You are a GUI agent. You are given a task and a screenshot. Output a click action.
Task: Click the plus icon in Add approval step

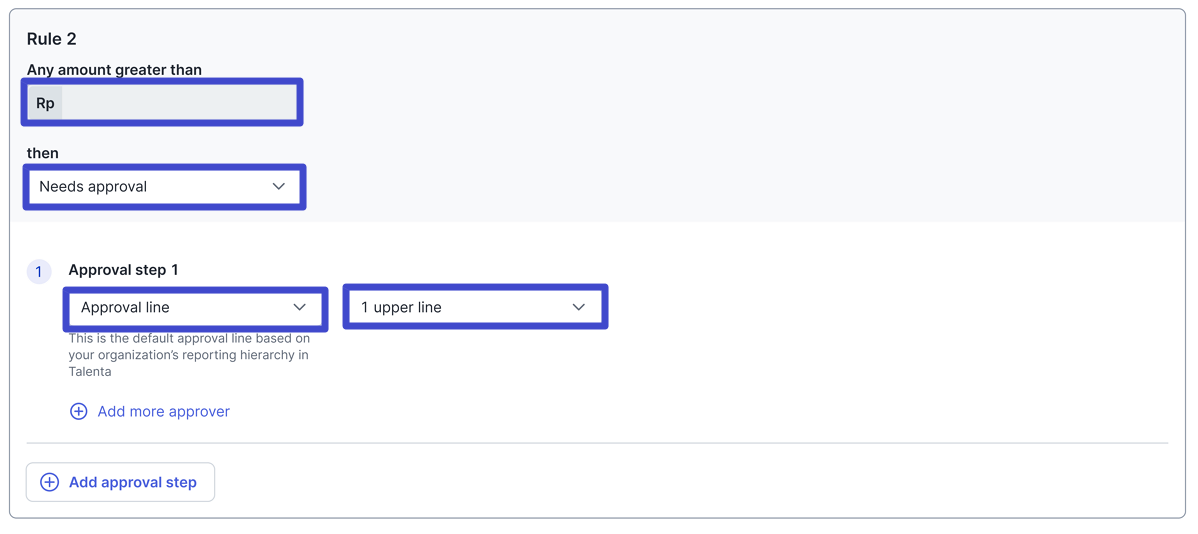49,482
